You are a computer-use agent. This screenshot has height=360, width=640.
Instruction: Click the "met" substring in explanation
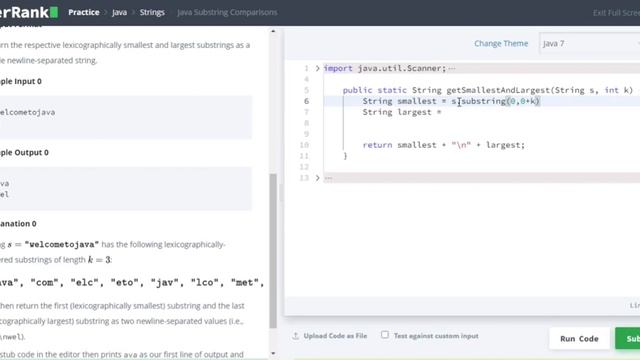pyautogui.click(x=244, y=282)
